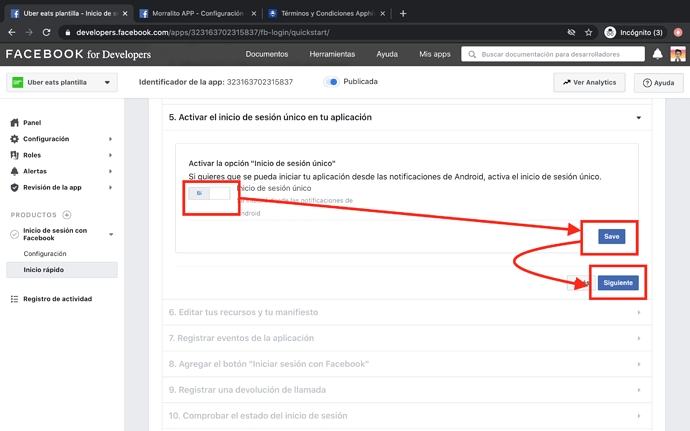Click the Configuración gear icon in sidebar
Viewport: 690px width, 431px height.
point(14,139)
